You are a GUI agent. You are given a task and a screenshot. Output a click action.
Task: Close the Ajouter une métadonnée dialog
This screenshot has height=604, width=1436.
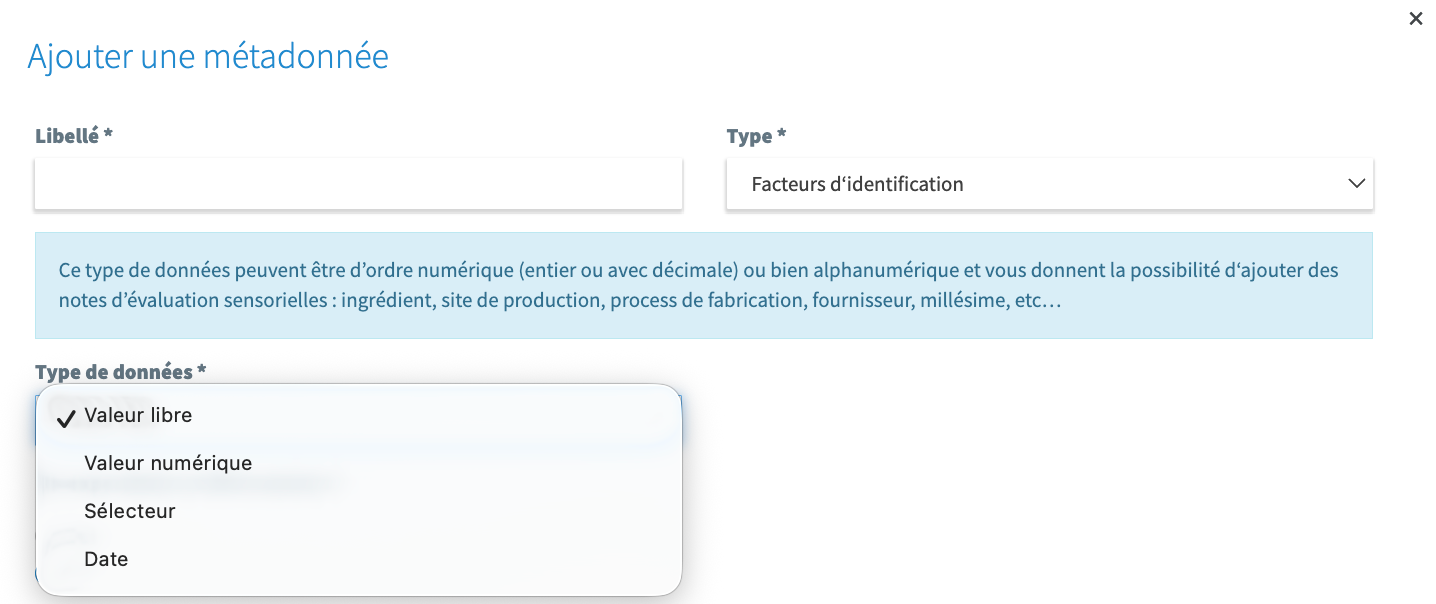[x=1415, y=18]
